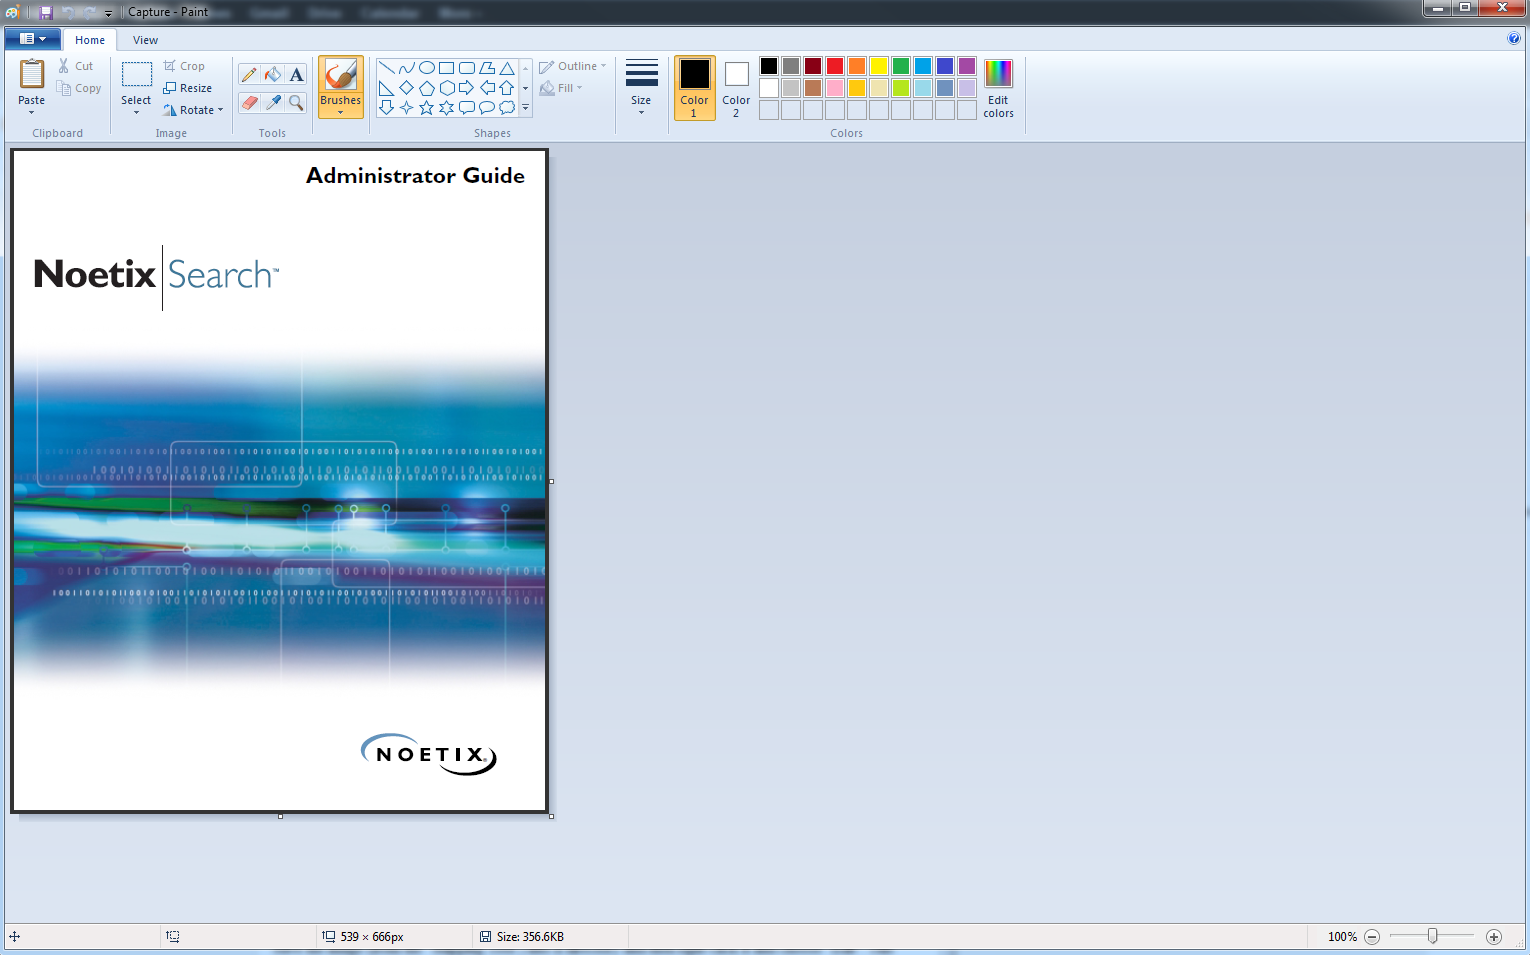Open the Paint file menu button
Image resolution: width=1530 pixels, height=955 pixels.
[33, 39]
